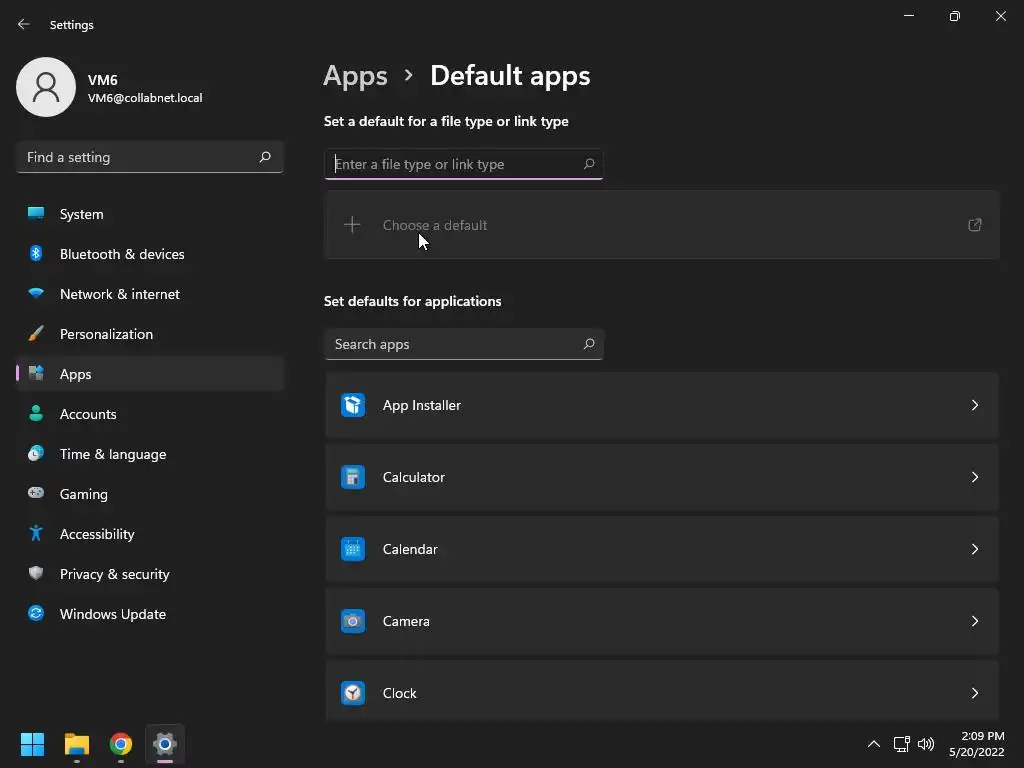The height and width of the screenshot is (768, 1024).
Task: Open Windows Update section
Action: coord(112,614)
